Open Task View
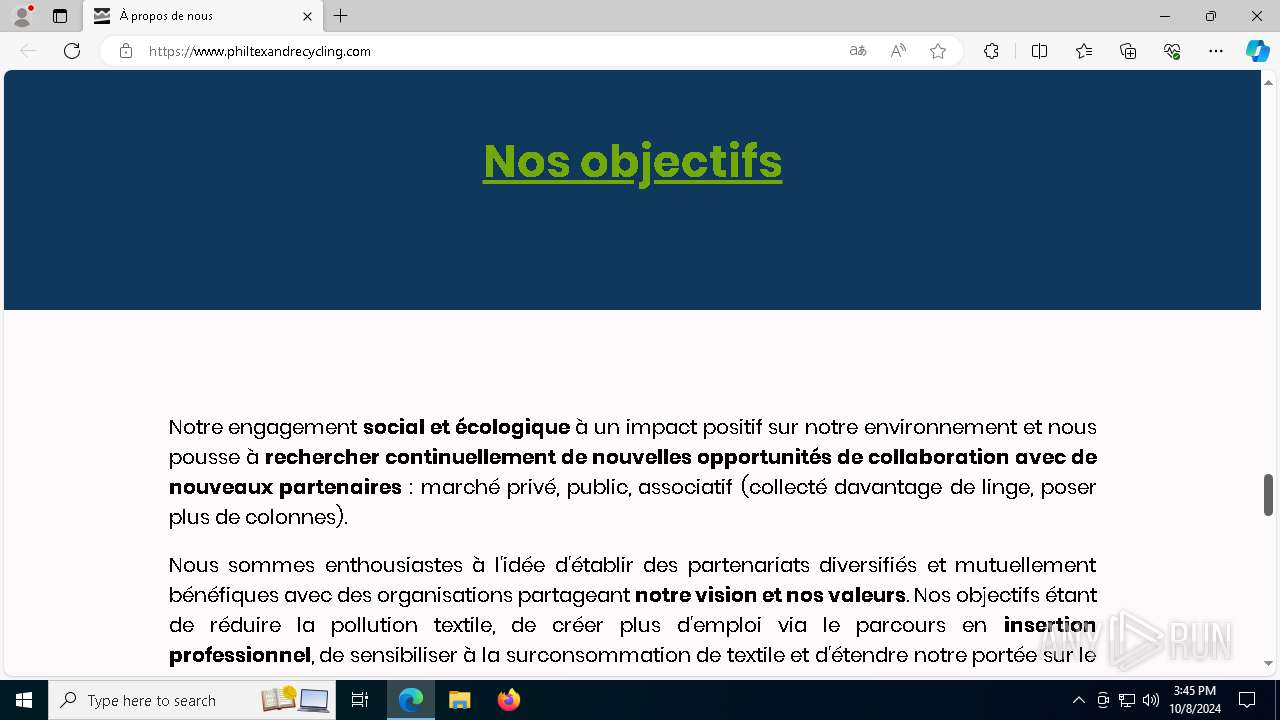Screen dimensions: 1280x720 point(360,700)
